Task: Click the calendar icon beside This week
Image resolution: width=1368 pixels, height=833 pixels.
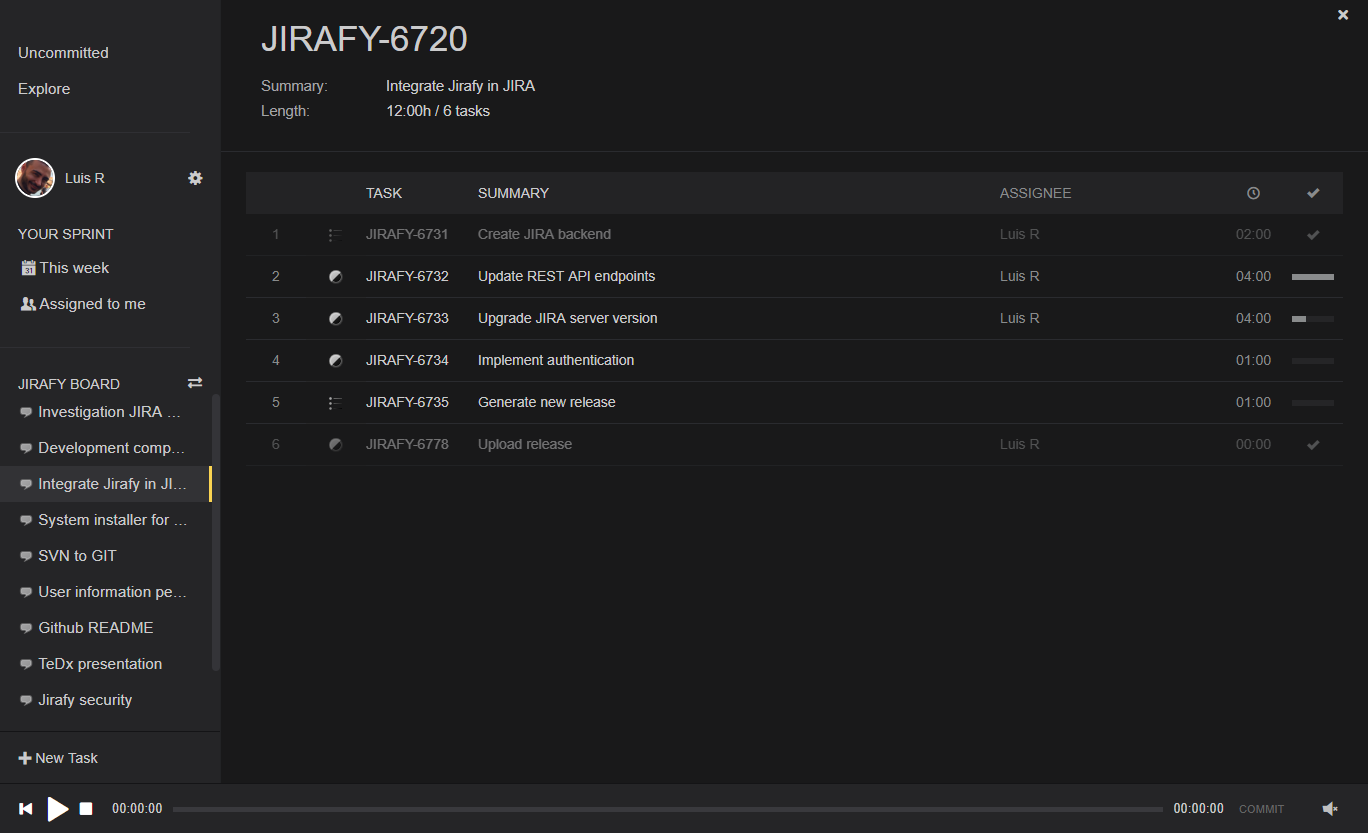Action: point(28,267)
